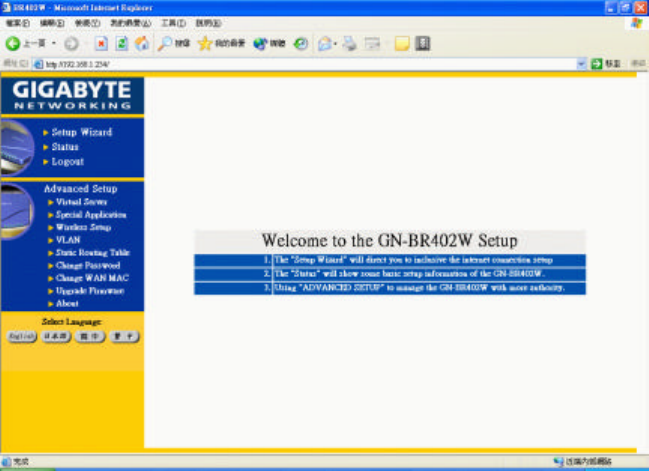The height and width of the screenshot is (471, 649).
Task: Print the page with the printer icon
Action: (350, 43)
